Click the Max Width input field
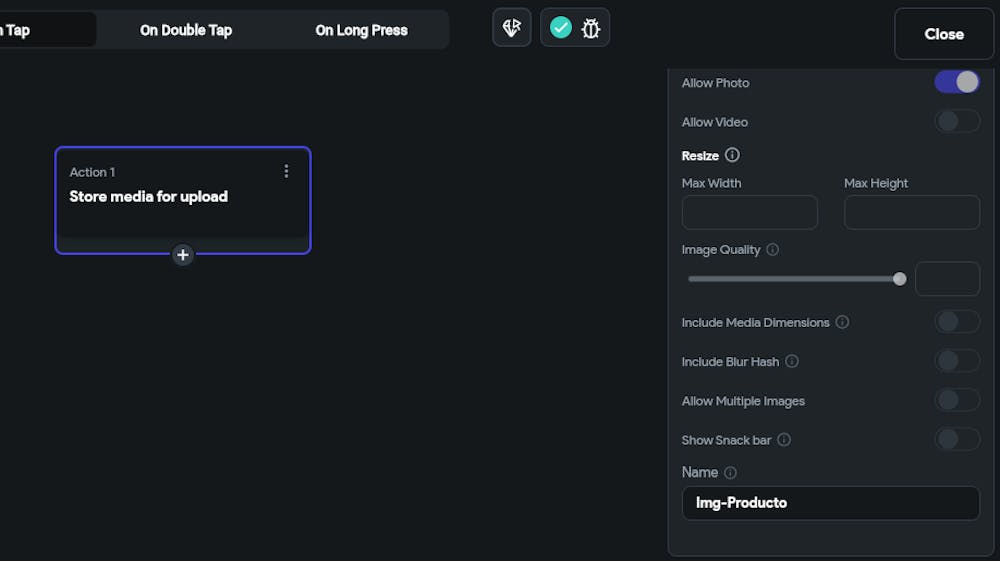1000x561 pixels. point(749,213)
